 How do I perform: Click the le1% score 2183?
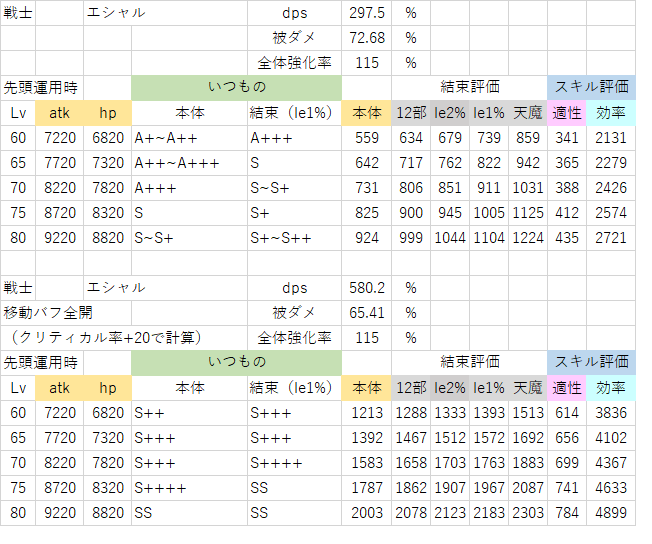(x=489, y=513)
